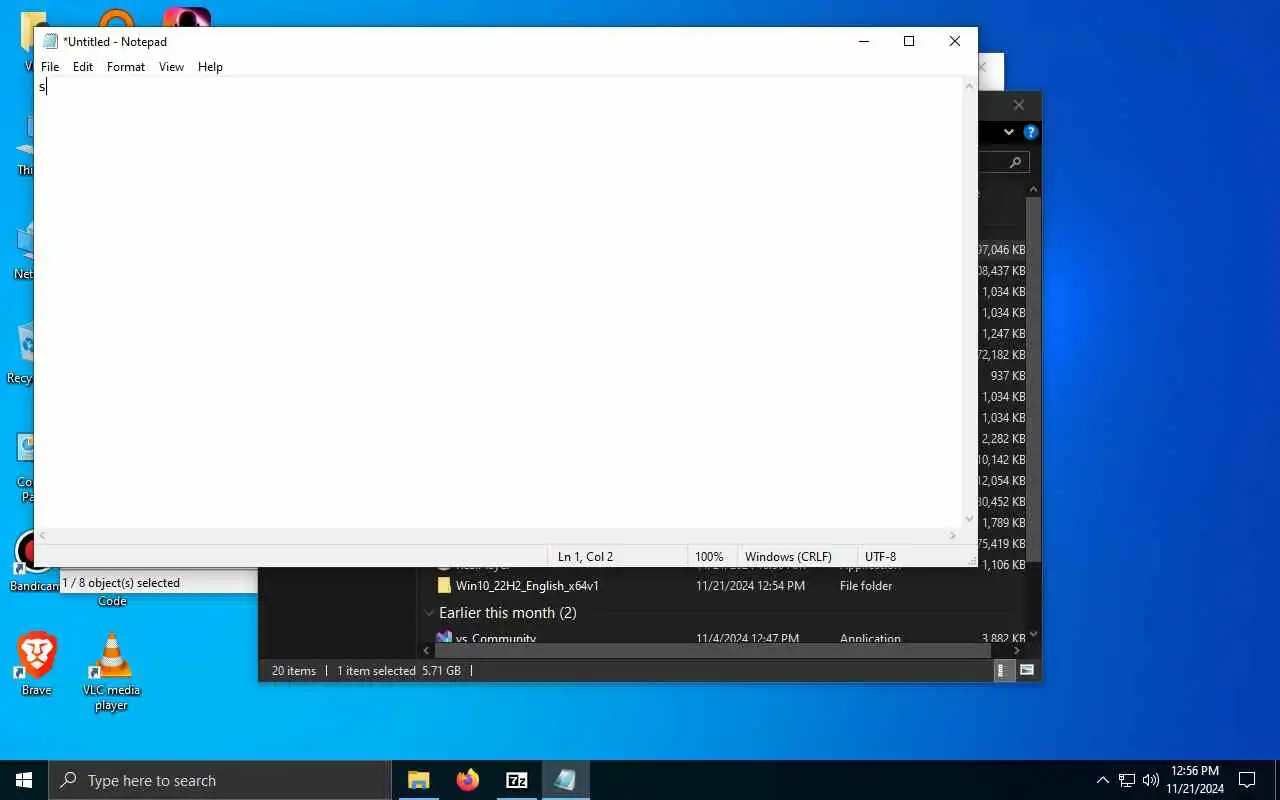Select the pink circular desktop icon at top

[x=187, y=18]
